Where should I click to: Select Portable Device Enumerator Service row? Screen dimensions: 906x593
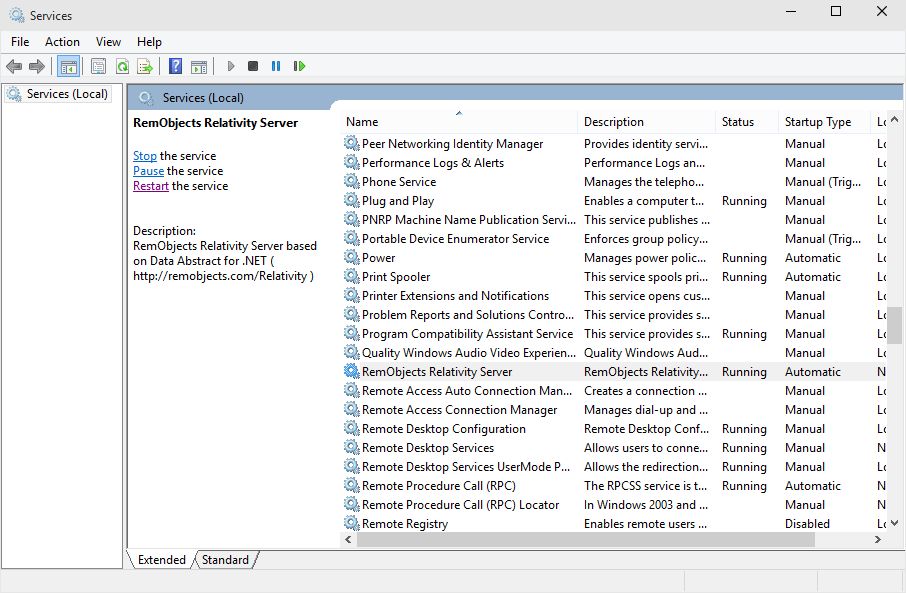[614, 239]
